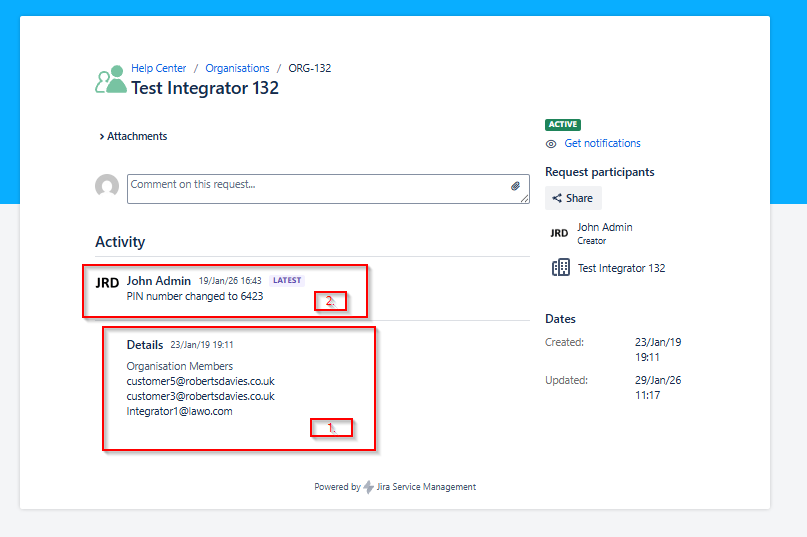
Task: Click the John Admin name in the Activity entry
Action: pyautogui.click(x=158, y=281)
